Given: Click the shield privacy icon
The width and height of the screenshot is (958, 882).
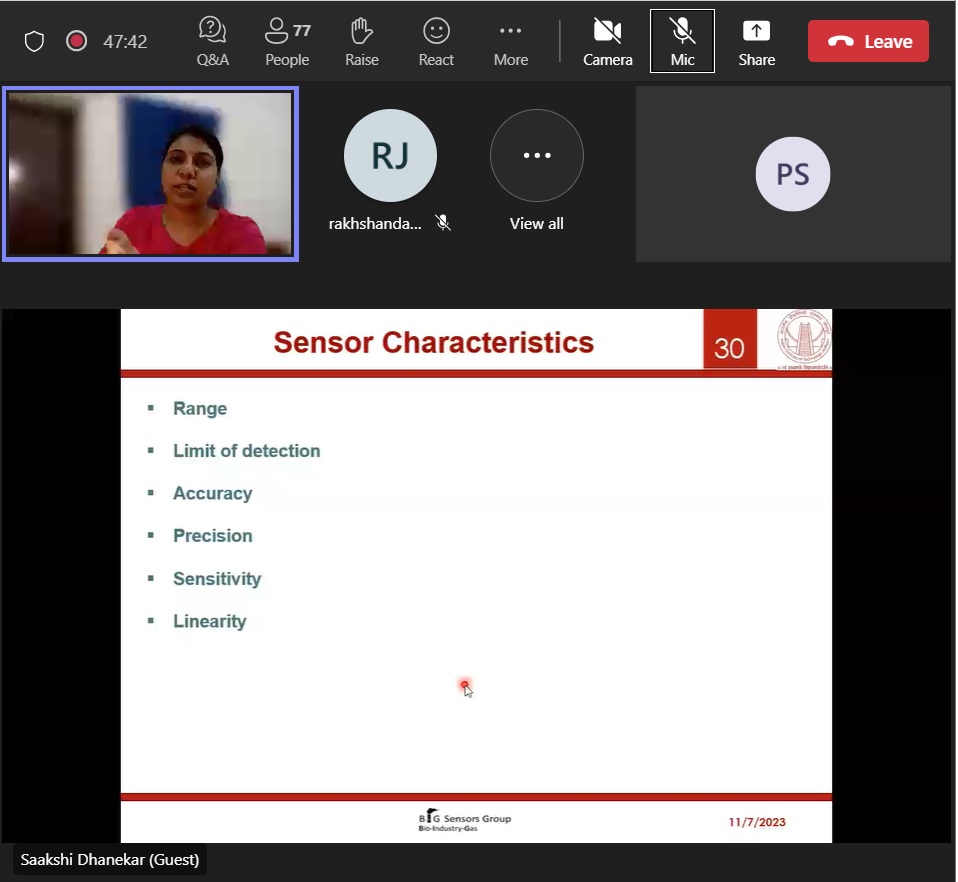Looking at the screenshot, I should pyautogui.click(x=35, y=42).
